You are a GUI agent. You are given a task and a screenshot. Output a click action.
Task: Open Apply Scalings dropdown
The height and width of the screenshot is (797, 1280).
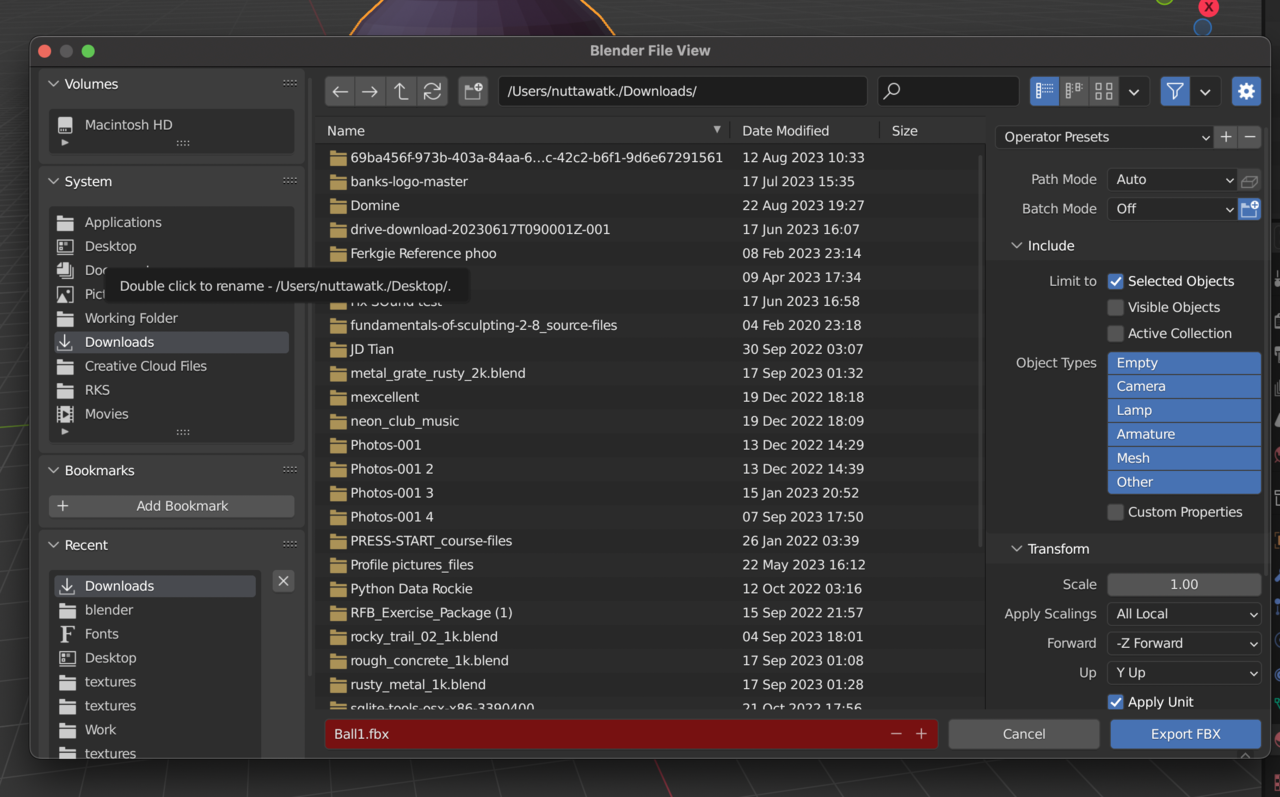click(1184, 614)
